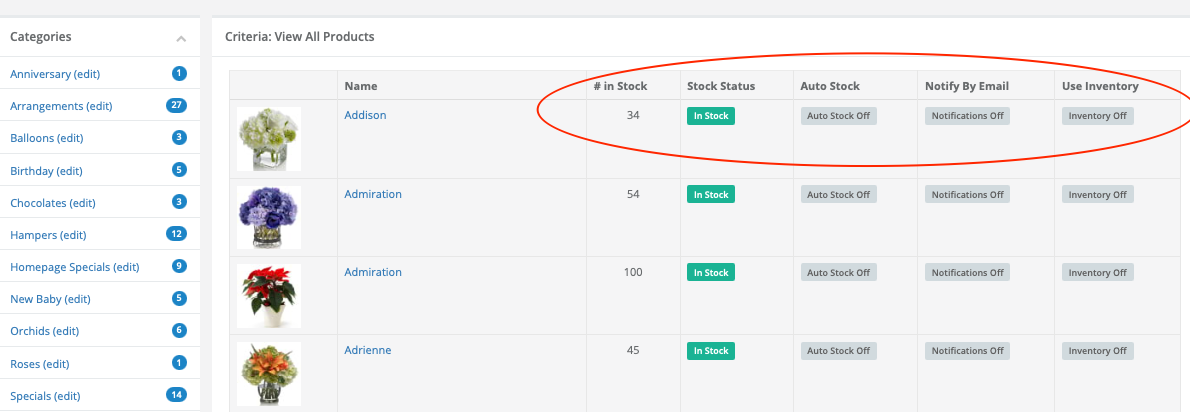This screenshot has height=412, width=1190.
Task: Click the Stock Status column header
Action: point(721,86)
